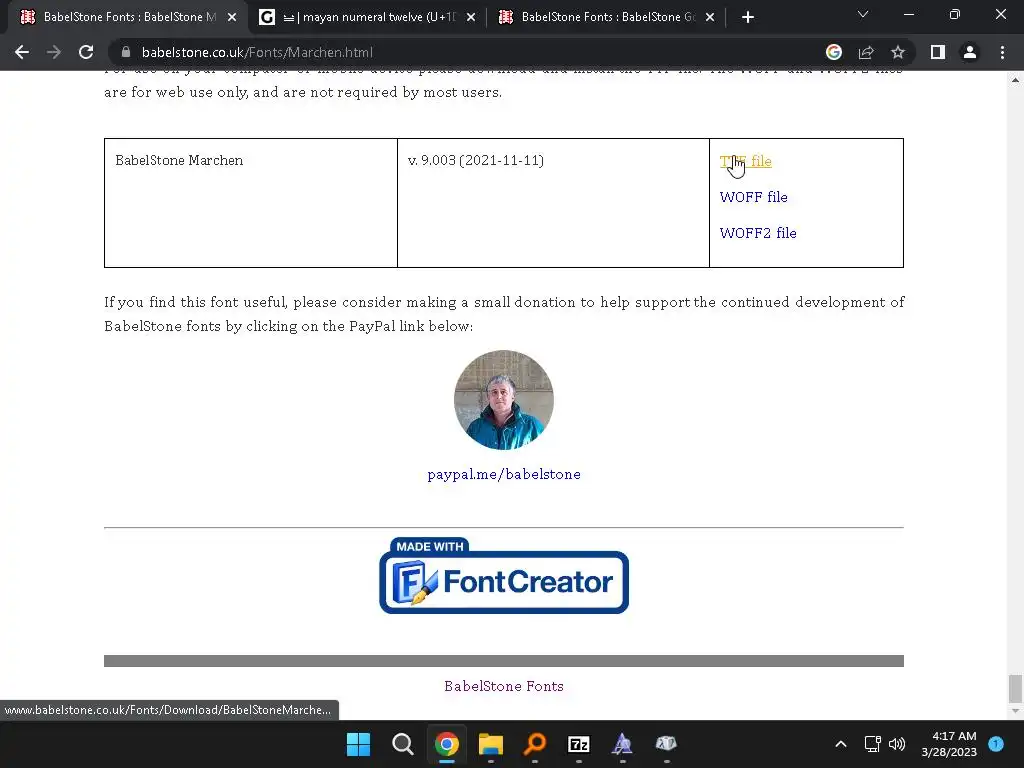Open network settings tray icon

pos(872,744)
